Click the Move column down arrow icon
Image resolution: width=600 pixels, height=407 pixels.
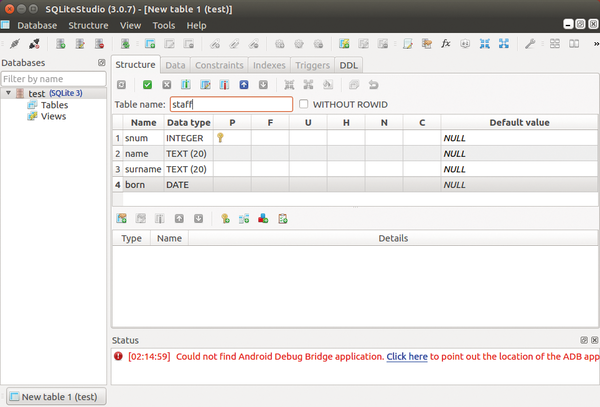(x=263, y=85)
